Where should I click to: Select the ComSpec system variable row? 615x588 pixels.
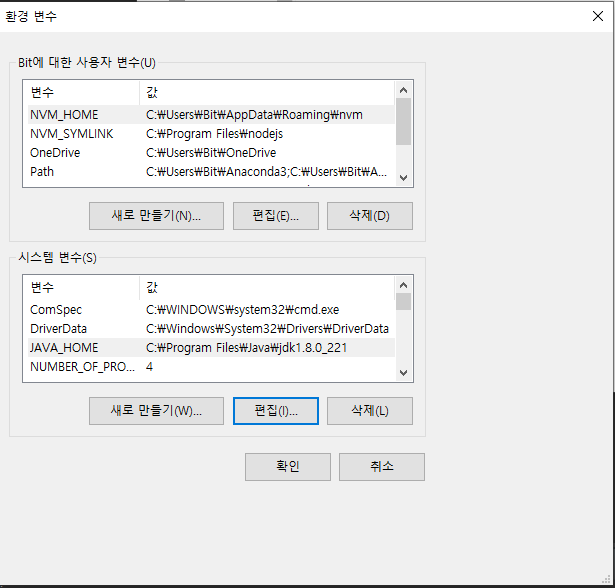[x=211, y=309]
